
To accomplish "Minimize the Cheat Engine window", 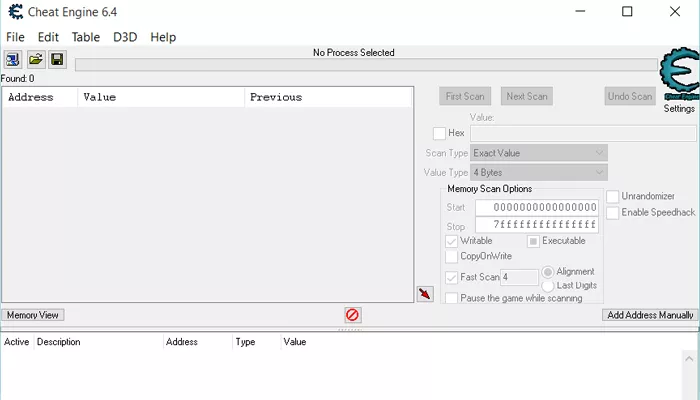I will click(580, 11).
